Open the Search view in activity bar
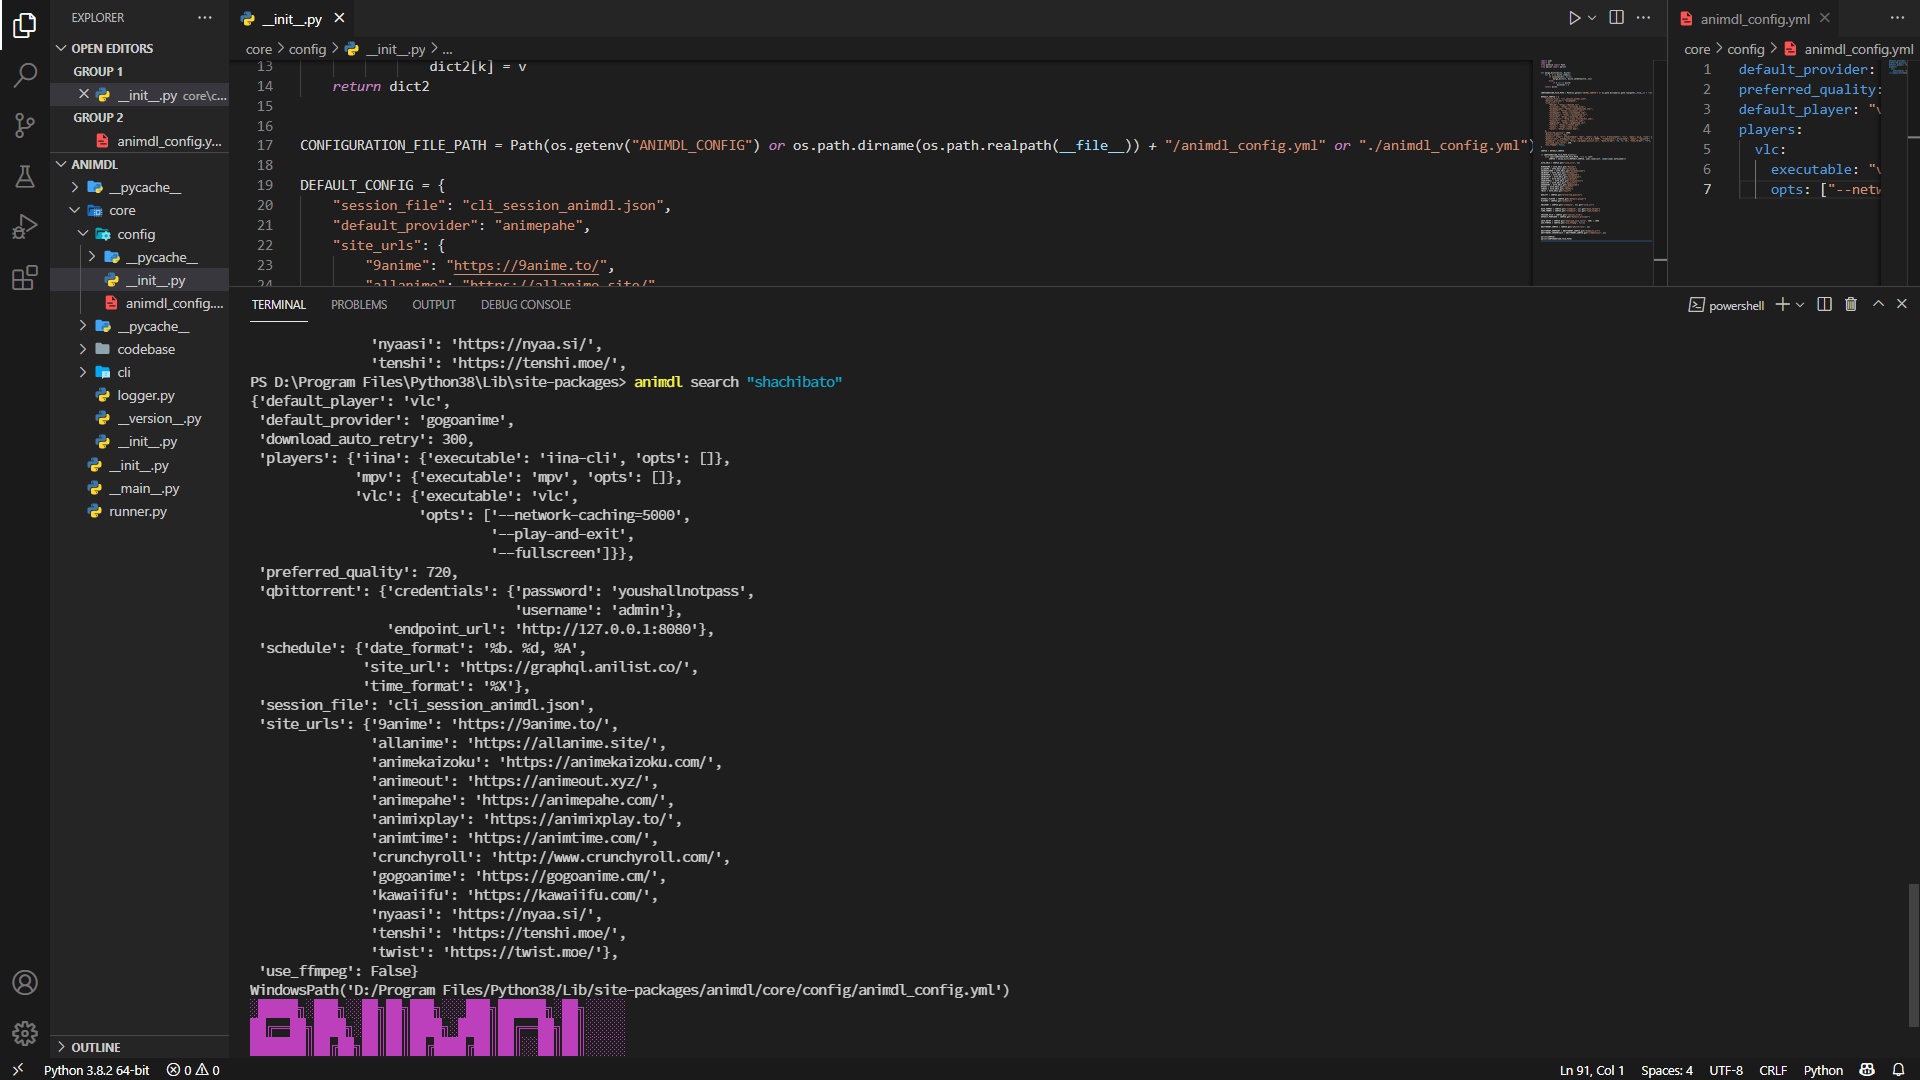 click(x=25, y=75)
